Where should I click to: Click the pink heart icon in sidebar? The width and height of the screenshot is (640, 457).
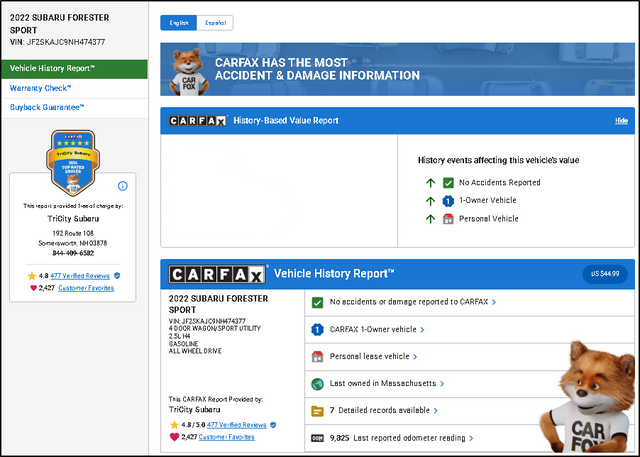tap(33, 288)
